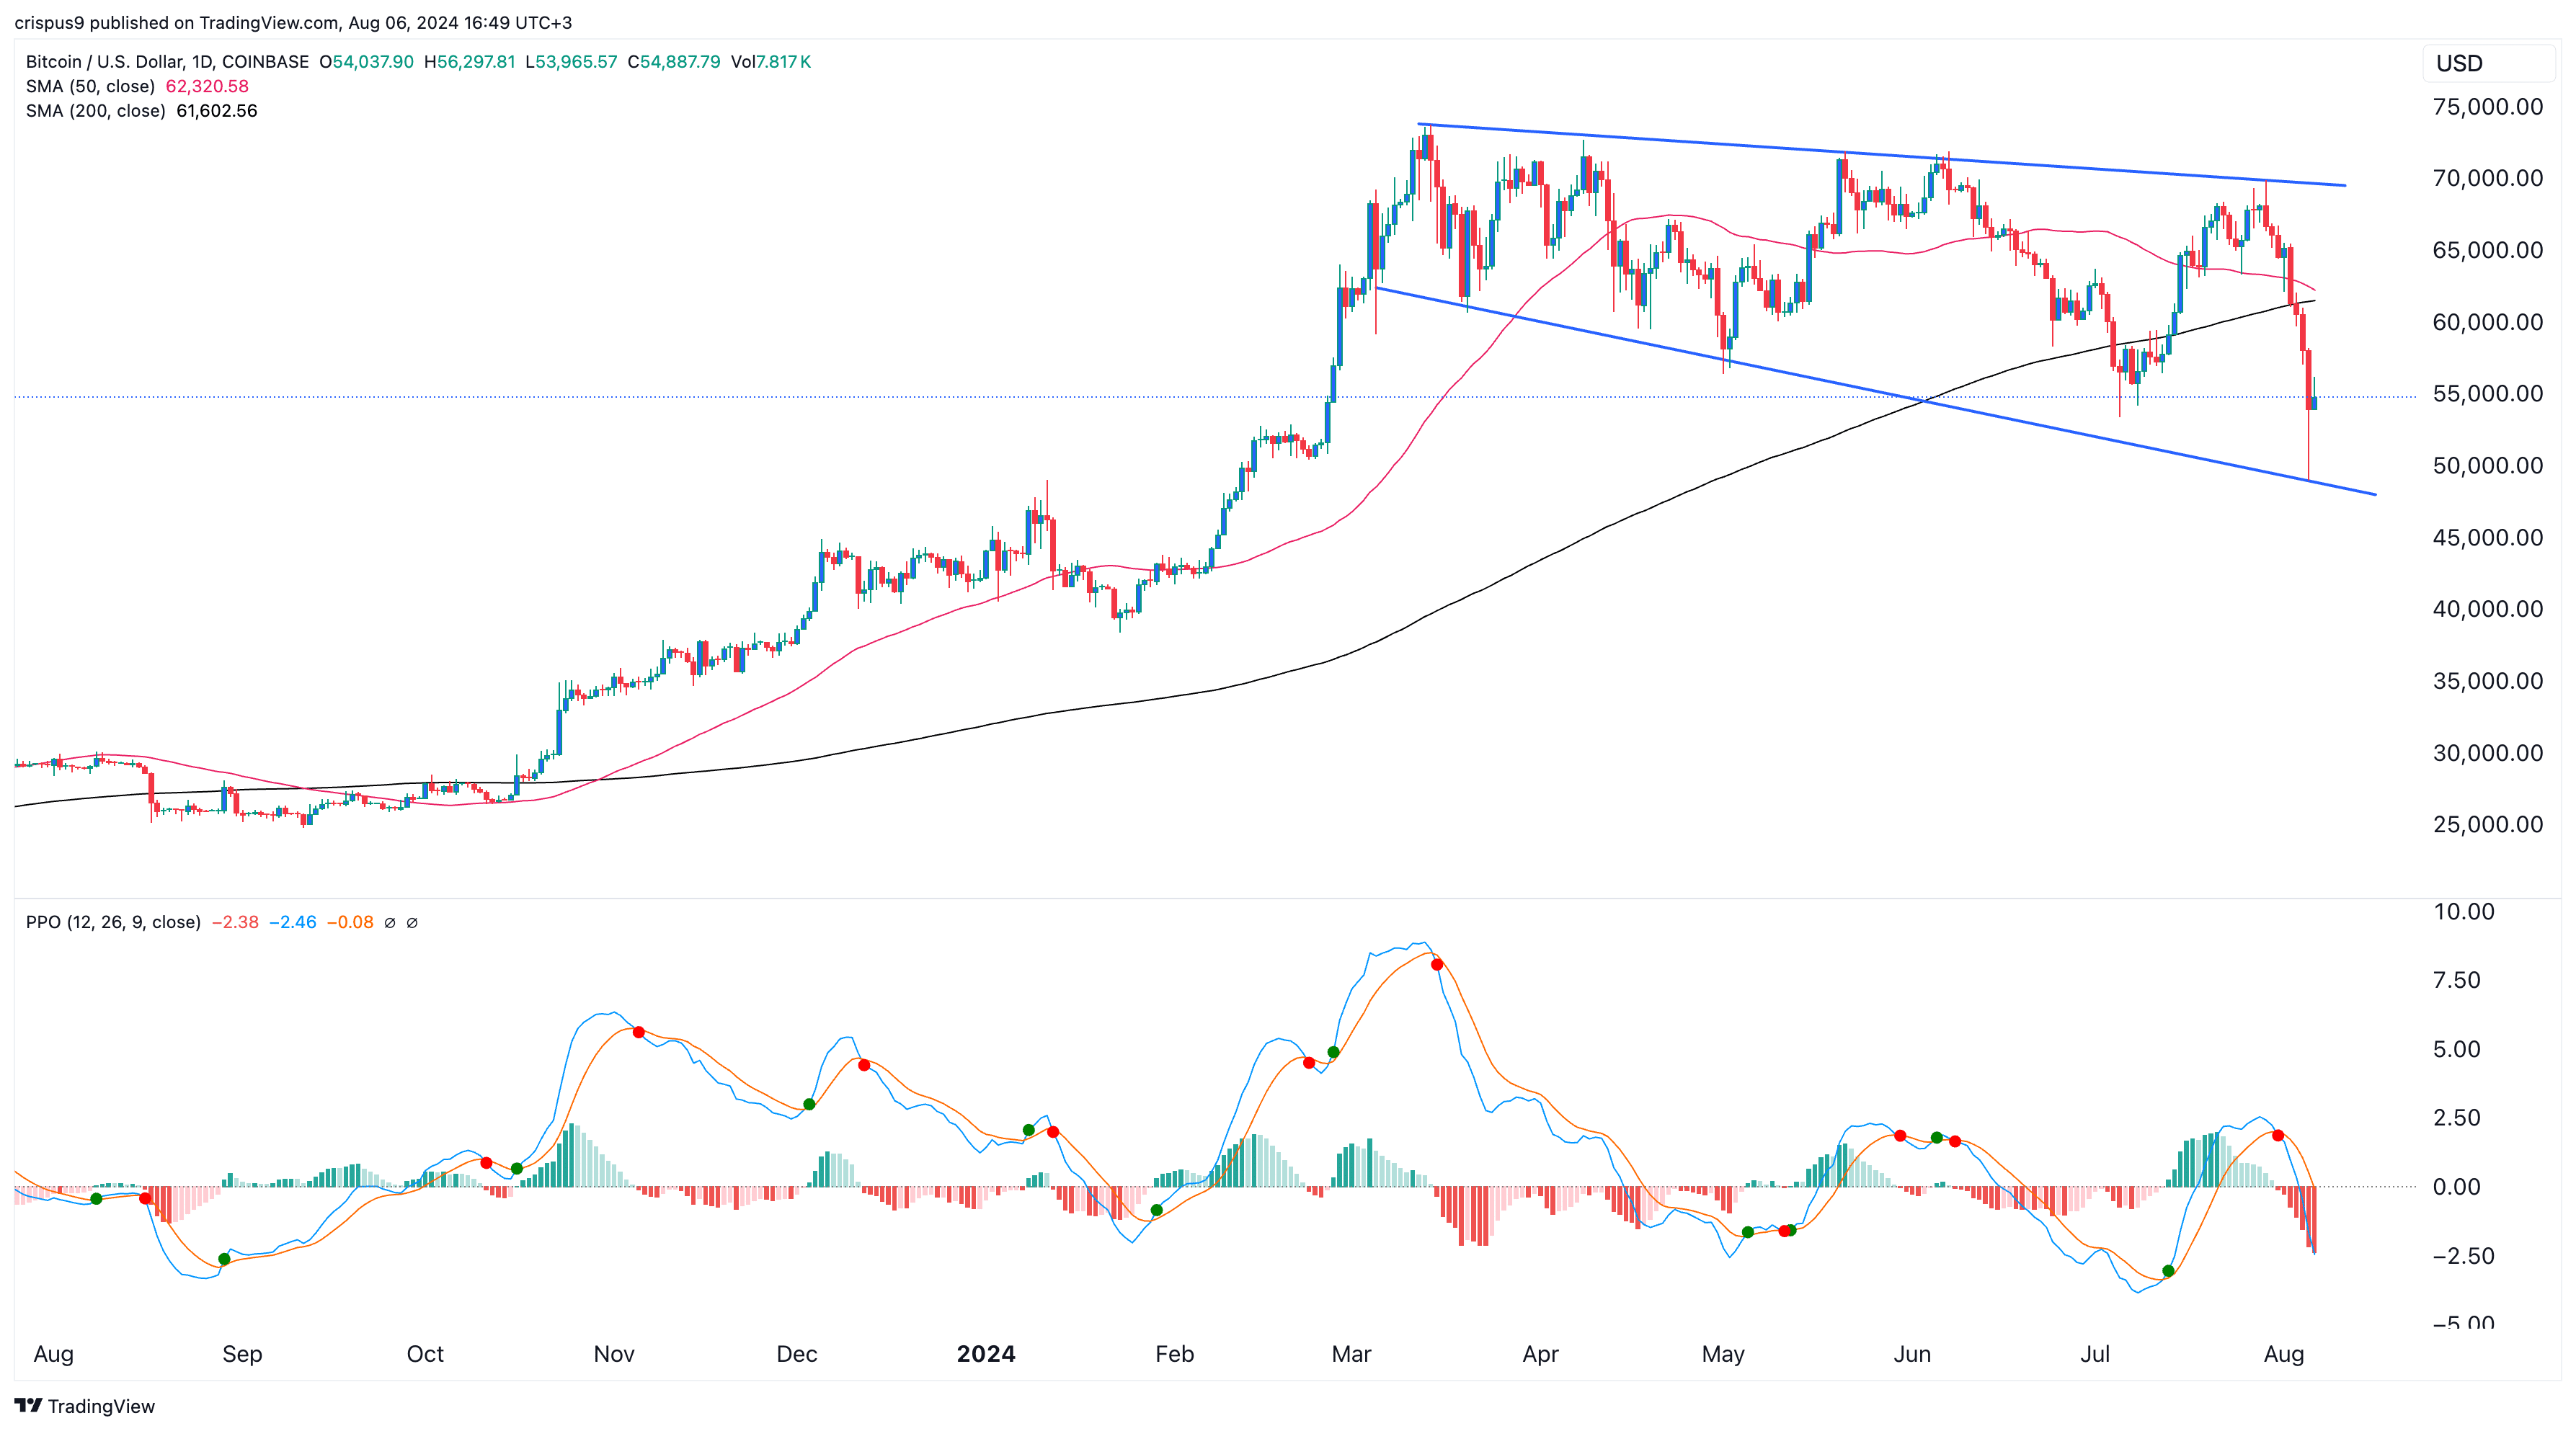Click the 25,000.00 price axis label

2488,824
